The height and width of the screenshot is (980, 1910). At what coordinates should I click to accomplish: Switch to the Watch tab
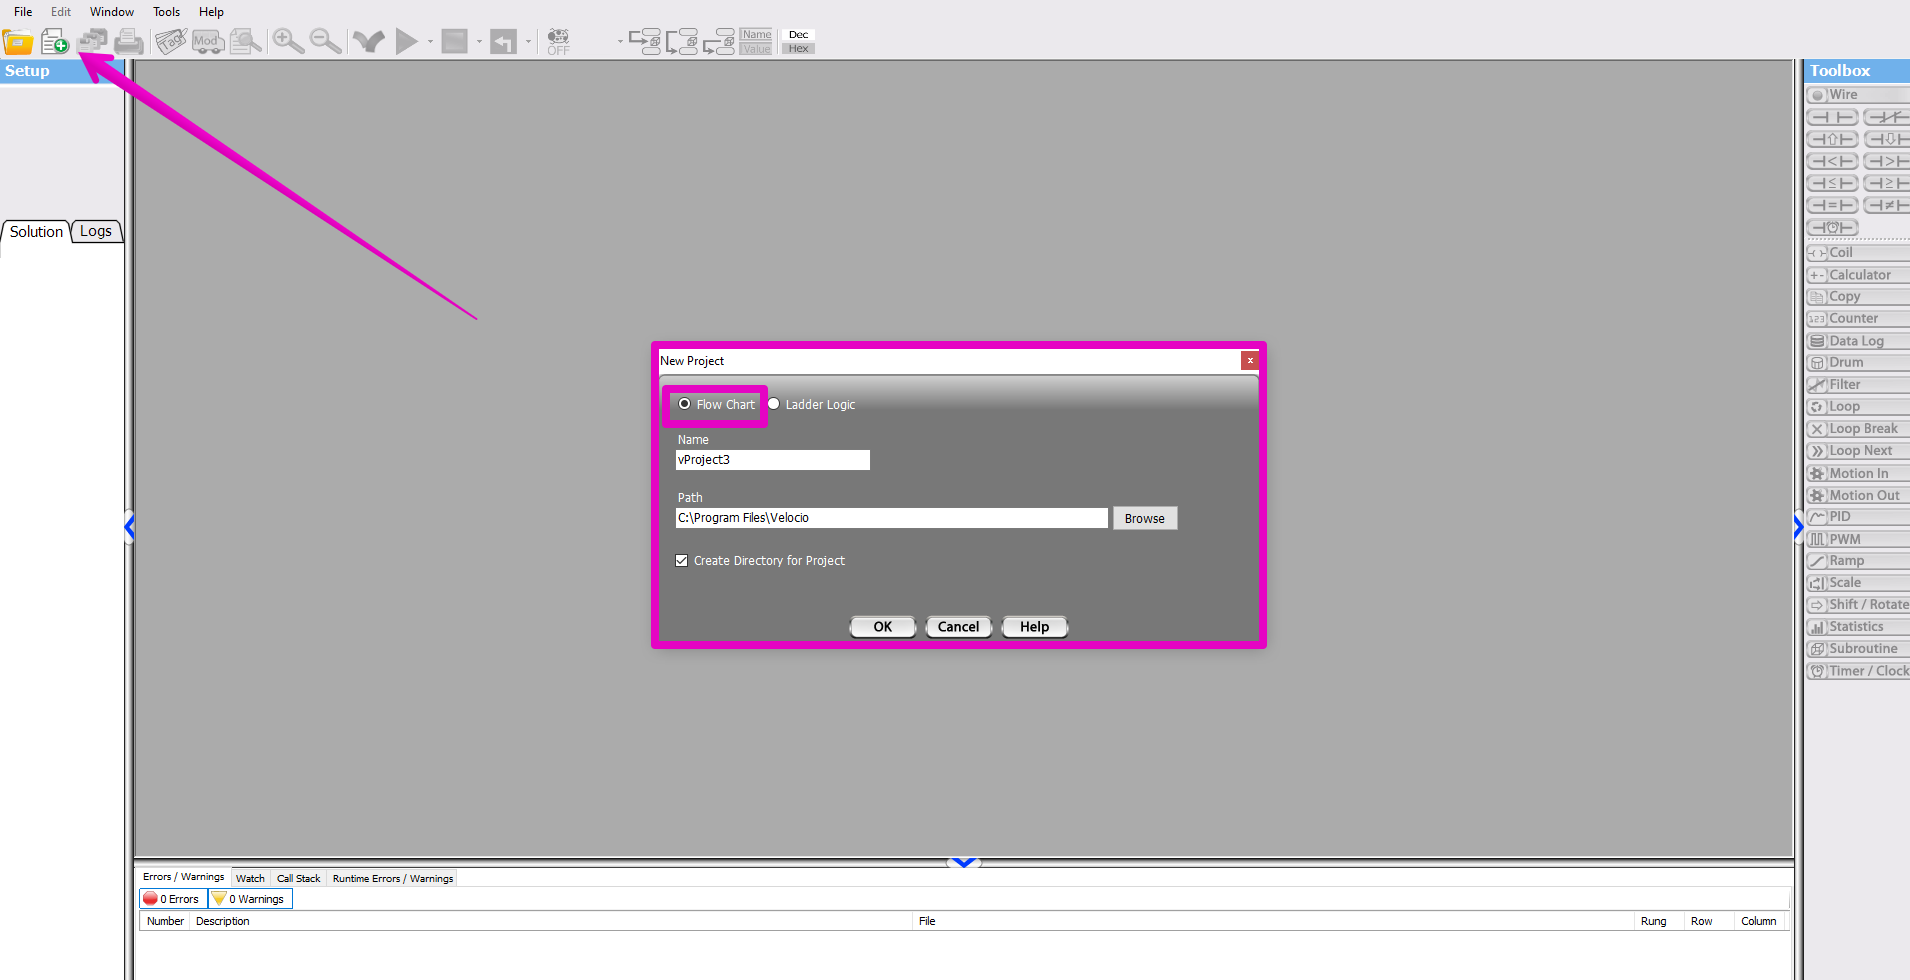coord(250,878)
